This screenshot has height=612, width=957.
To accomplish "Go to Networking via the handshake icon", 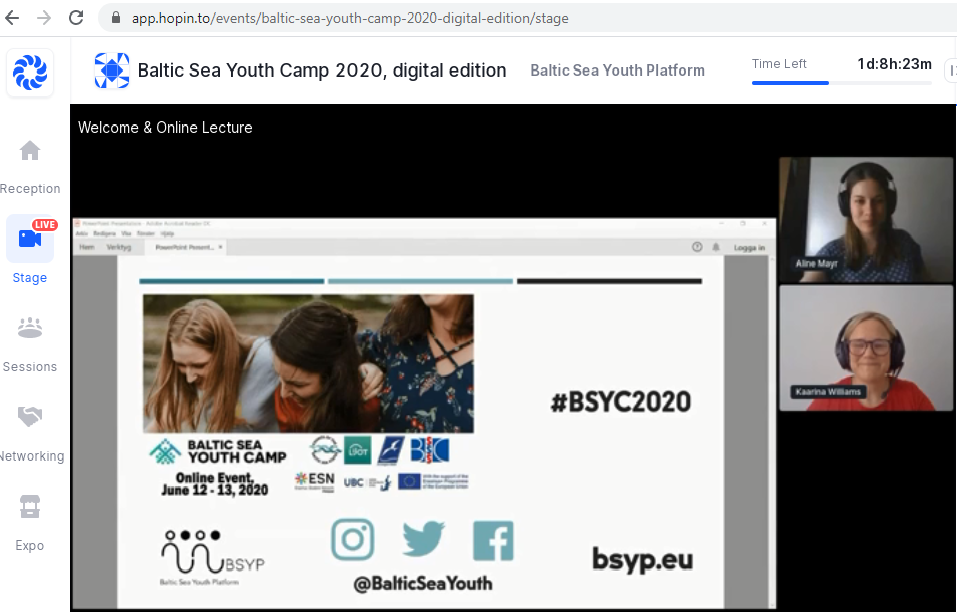I will (30, 417).
